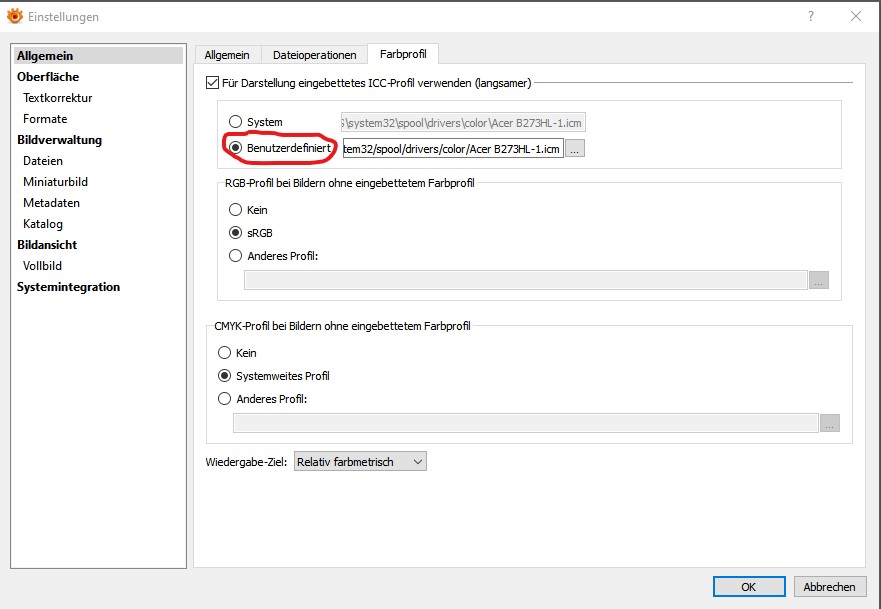This screenshot has height=609, width=881.
Task: Select Bildansicht in the tree
Action: [47, 245]
